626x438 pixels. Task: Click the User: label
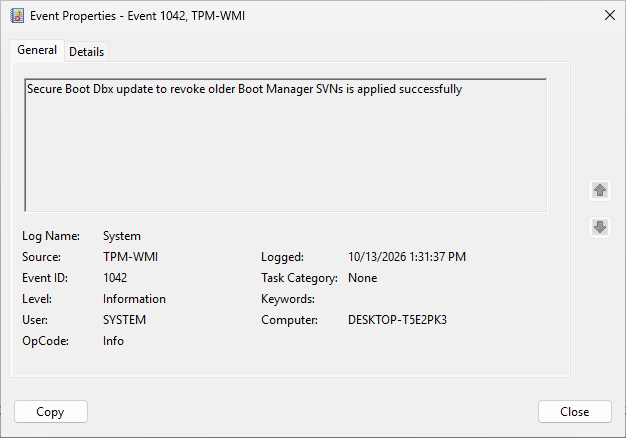(35, 320)
